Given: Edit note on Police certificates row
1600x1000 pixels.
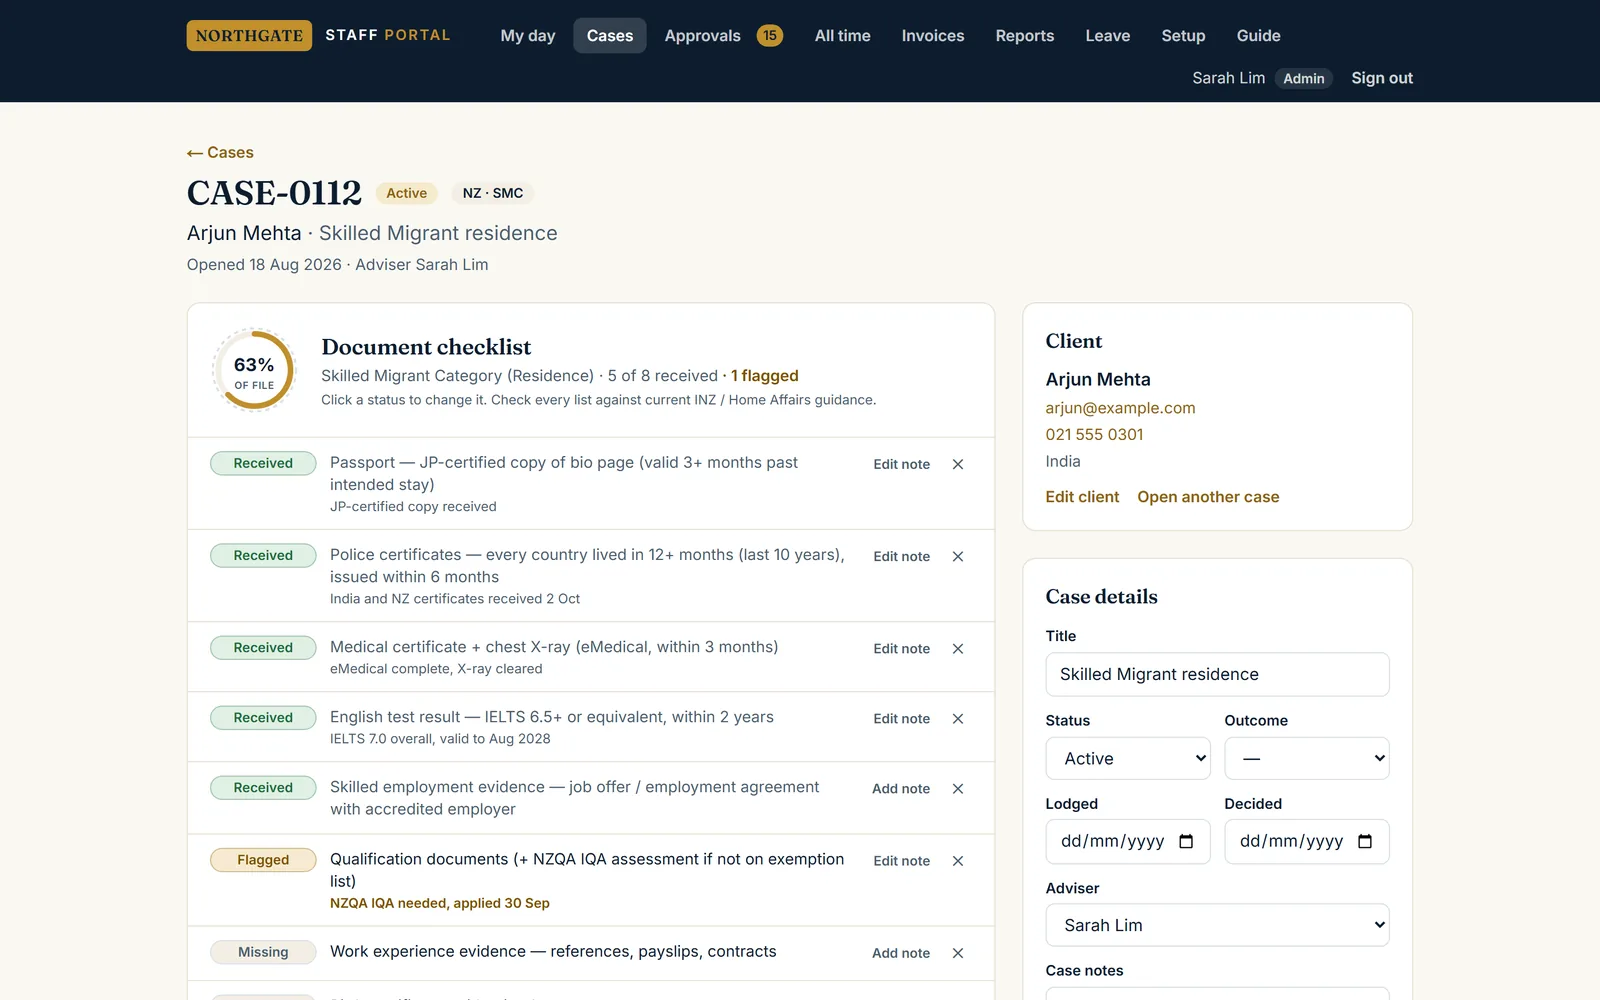Looking at the screenshot, I should click(901, 556).
